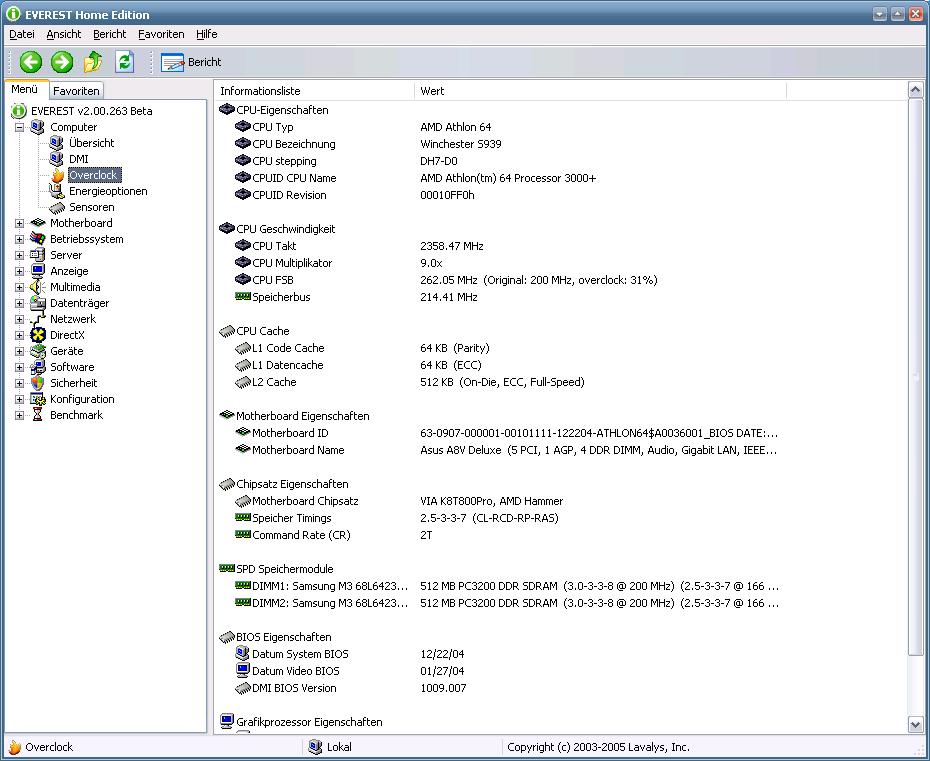This screenshot has width=930, height=761.
Task: Click the green Back arrow icon
Action: click(x=31, y=62)
